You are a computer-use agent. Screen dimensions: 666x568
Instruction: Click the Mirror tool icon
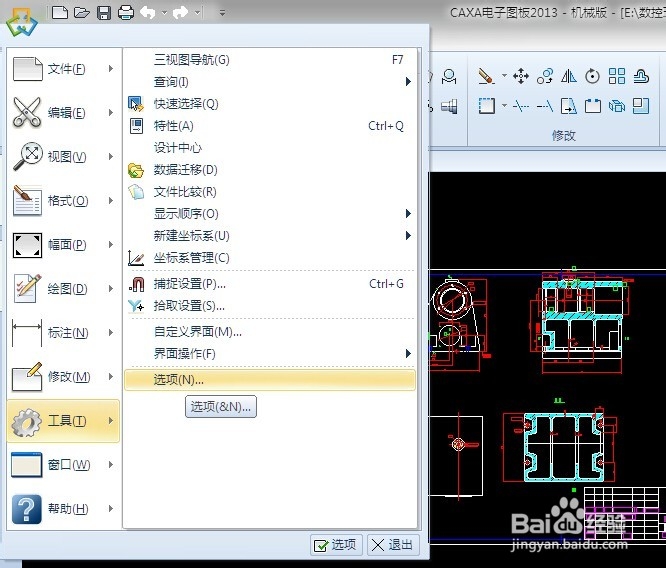[569, 76]
